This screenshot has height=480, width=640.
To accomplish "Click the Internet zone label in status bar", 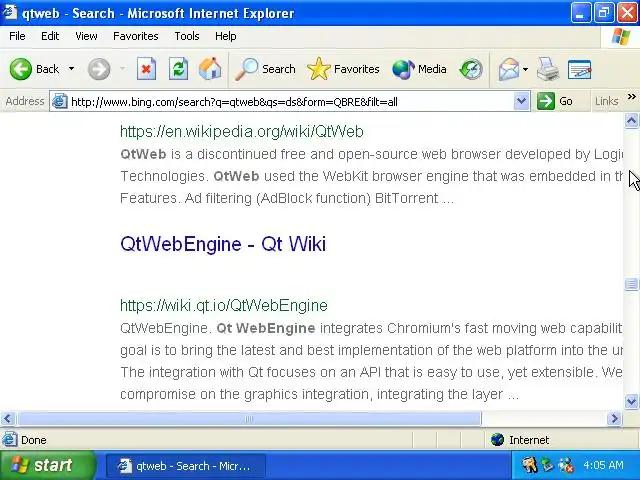I will pyautogui.click(x=529, y=440).
